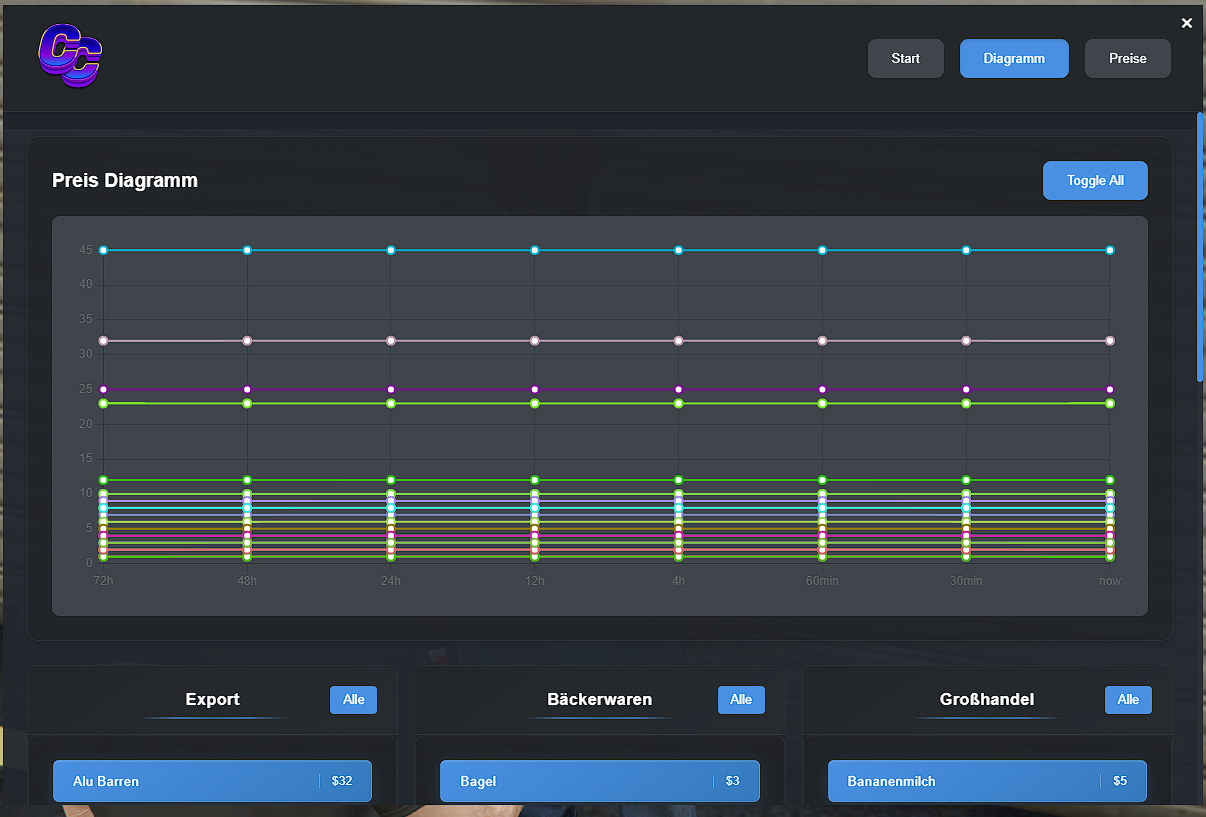1206x817 pixels.
Task: Open the Preise tab
Action: pos(1127,59)
